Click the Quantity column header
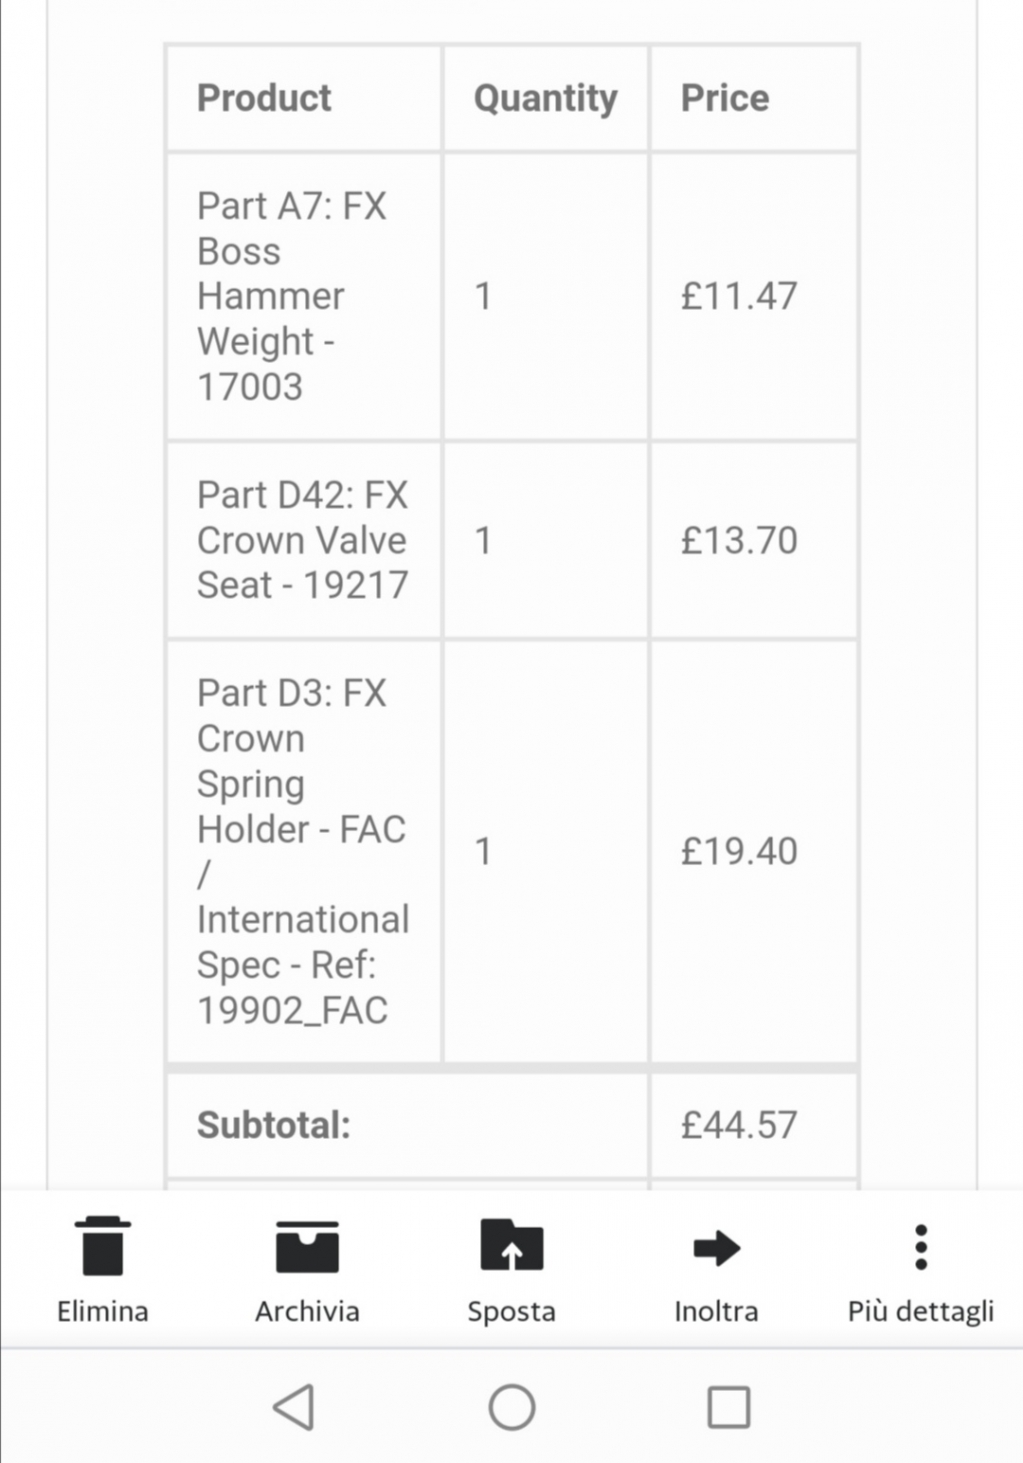 pos(545,98)
